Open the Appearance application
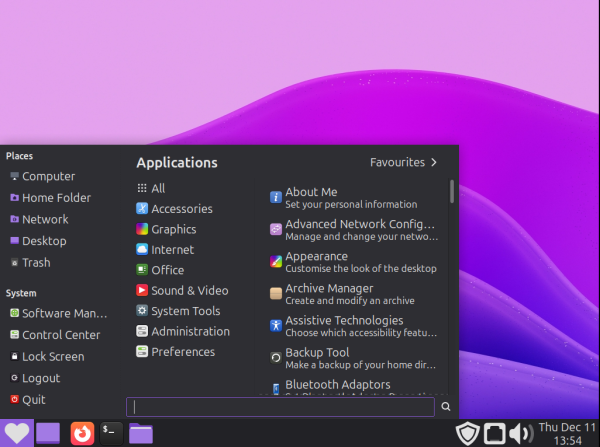 [x=354, y=262]
